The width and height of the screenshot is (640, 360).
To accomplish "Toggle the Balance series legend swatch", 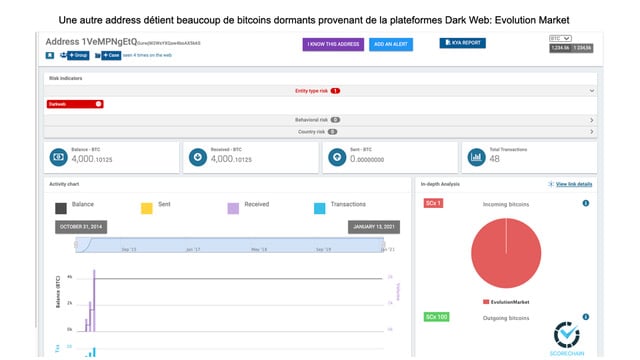I will [x=61, y=209].
